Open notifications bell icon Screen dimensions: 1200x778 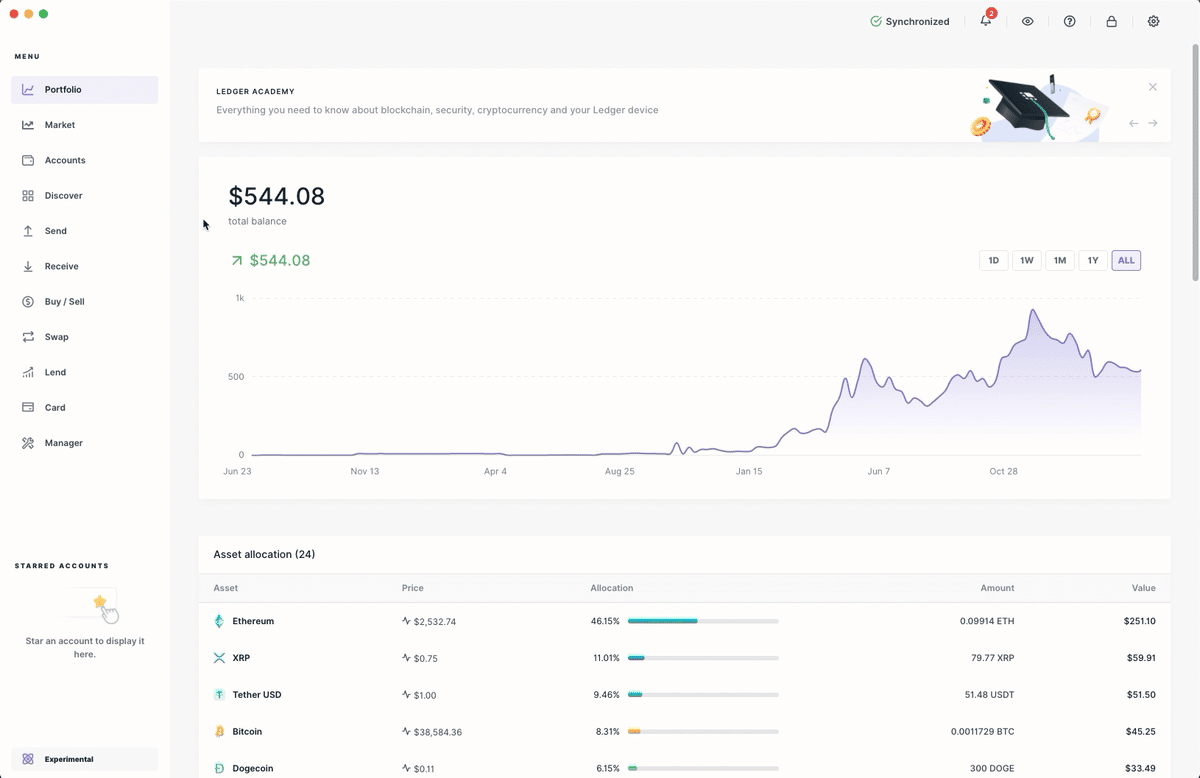tap(986, 21)
